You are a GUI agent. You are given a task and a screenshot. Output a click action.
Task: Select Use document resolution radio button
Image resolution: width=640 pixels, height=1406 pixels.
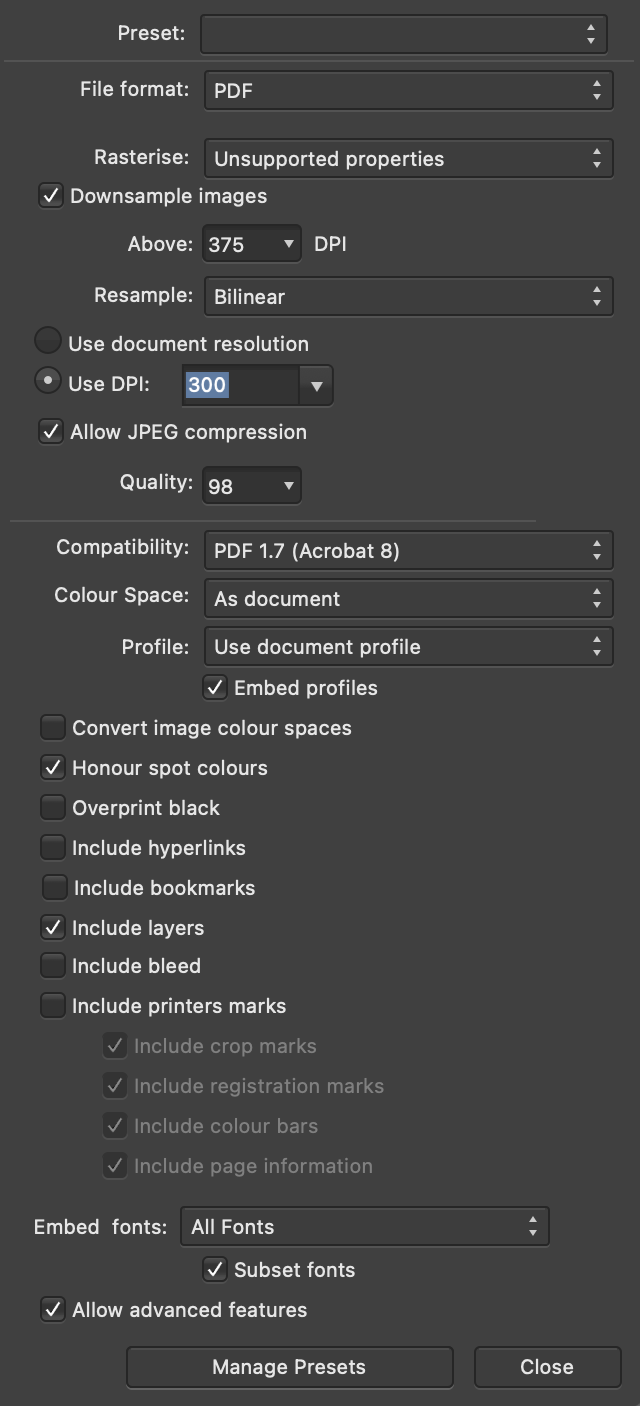click(48, 341)
